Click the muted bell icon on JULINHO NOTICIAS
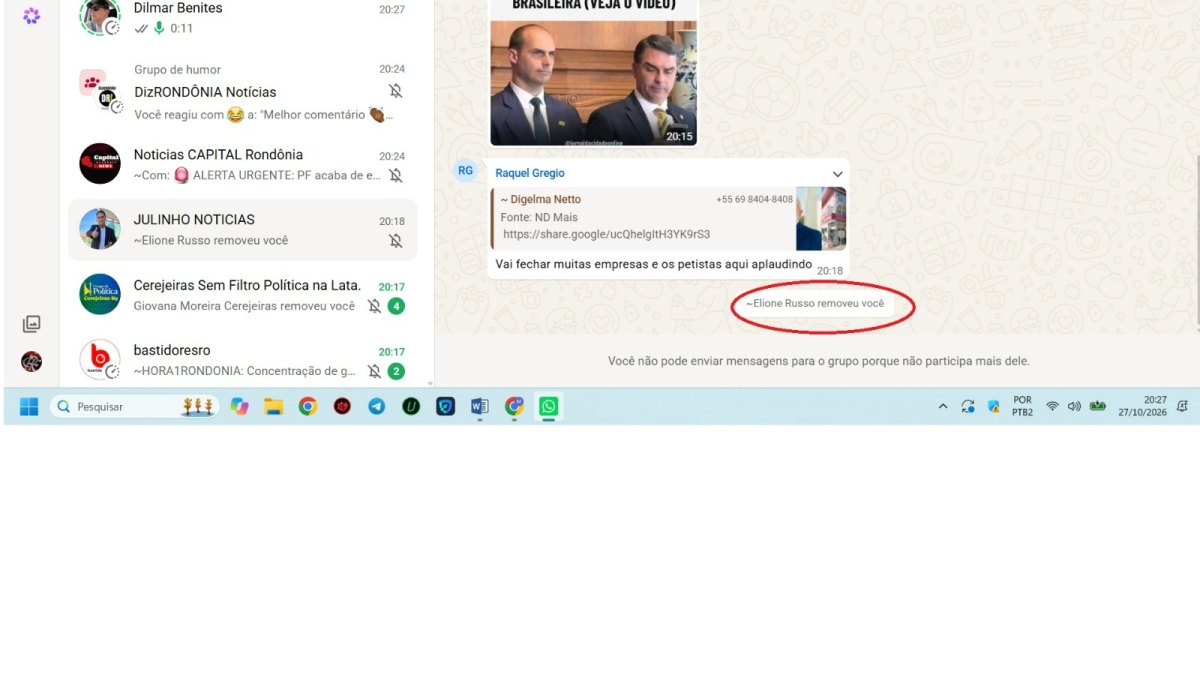Screen dimensions: 1200x675 click(x=396, y=241)
